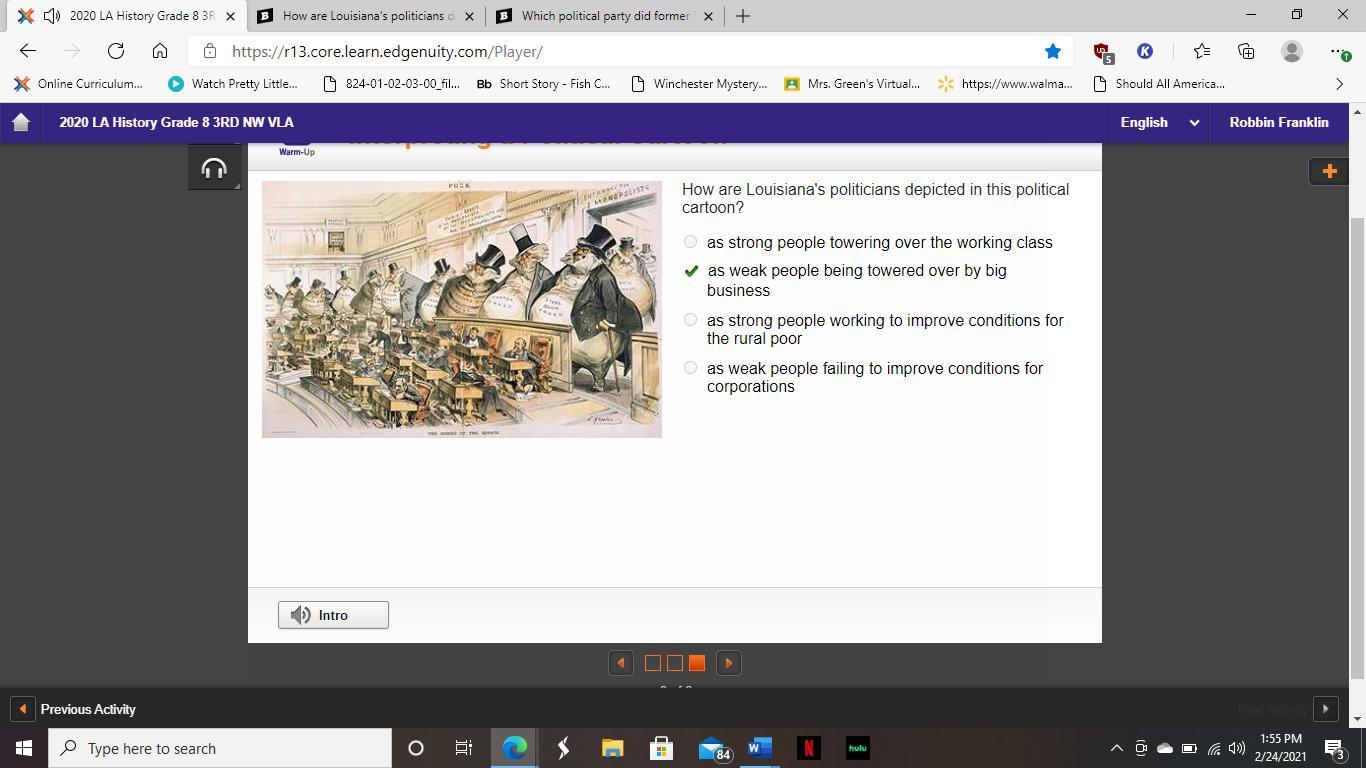Select 'as strong people towering over working class'

pyautogui.click(x=690, y=242)
